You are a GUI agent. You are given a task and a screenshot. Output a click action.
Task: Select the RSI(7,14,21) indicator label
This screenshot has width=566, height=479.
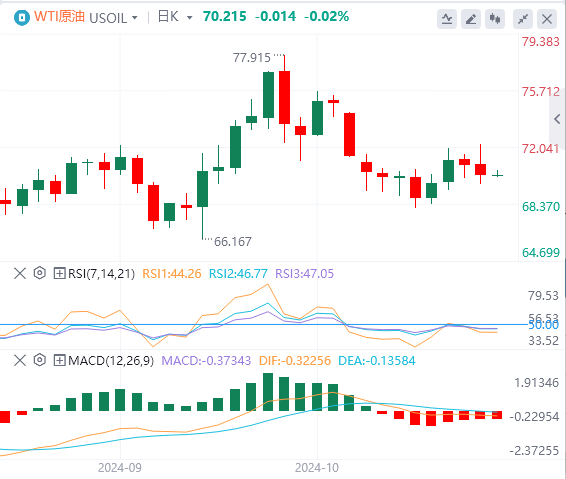101,274
